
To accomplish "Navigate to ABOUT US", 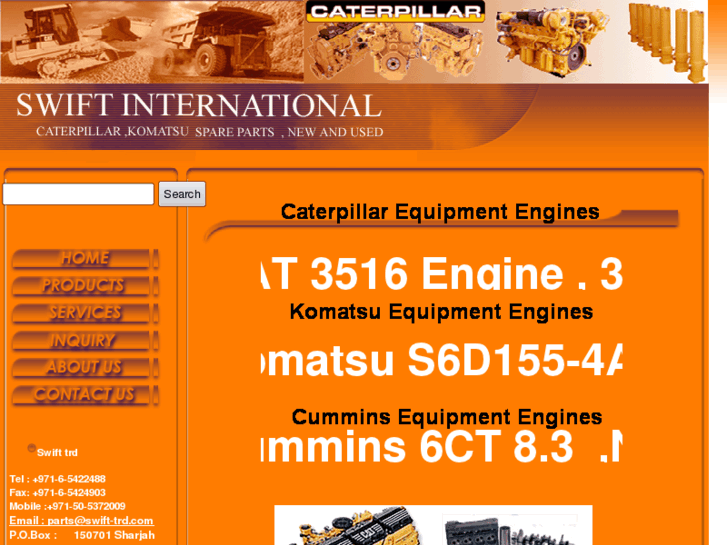I will [x=85, y=367].
